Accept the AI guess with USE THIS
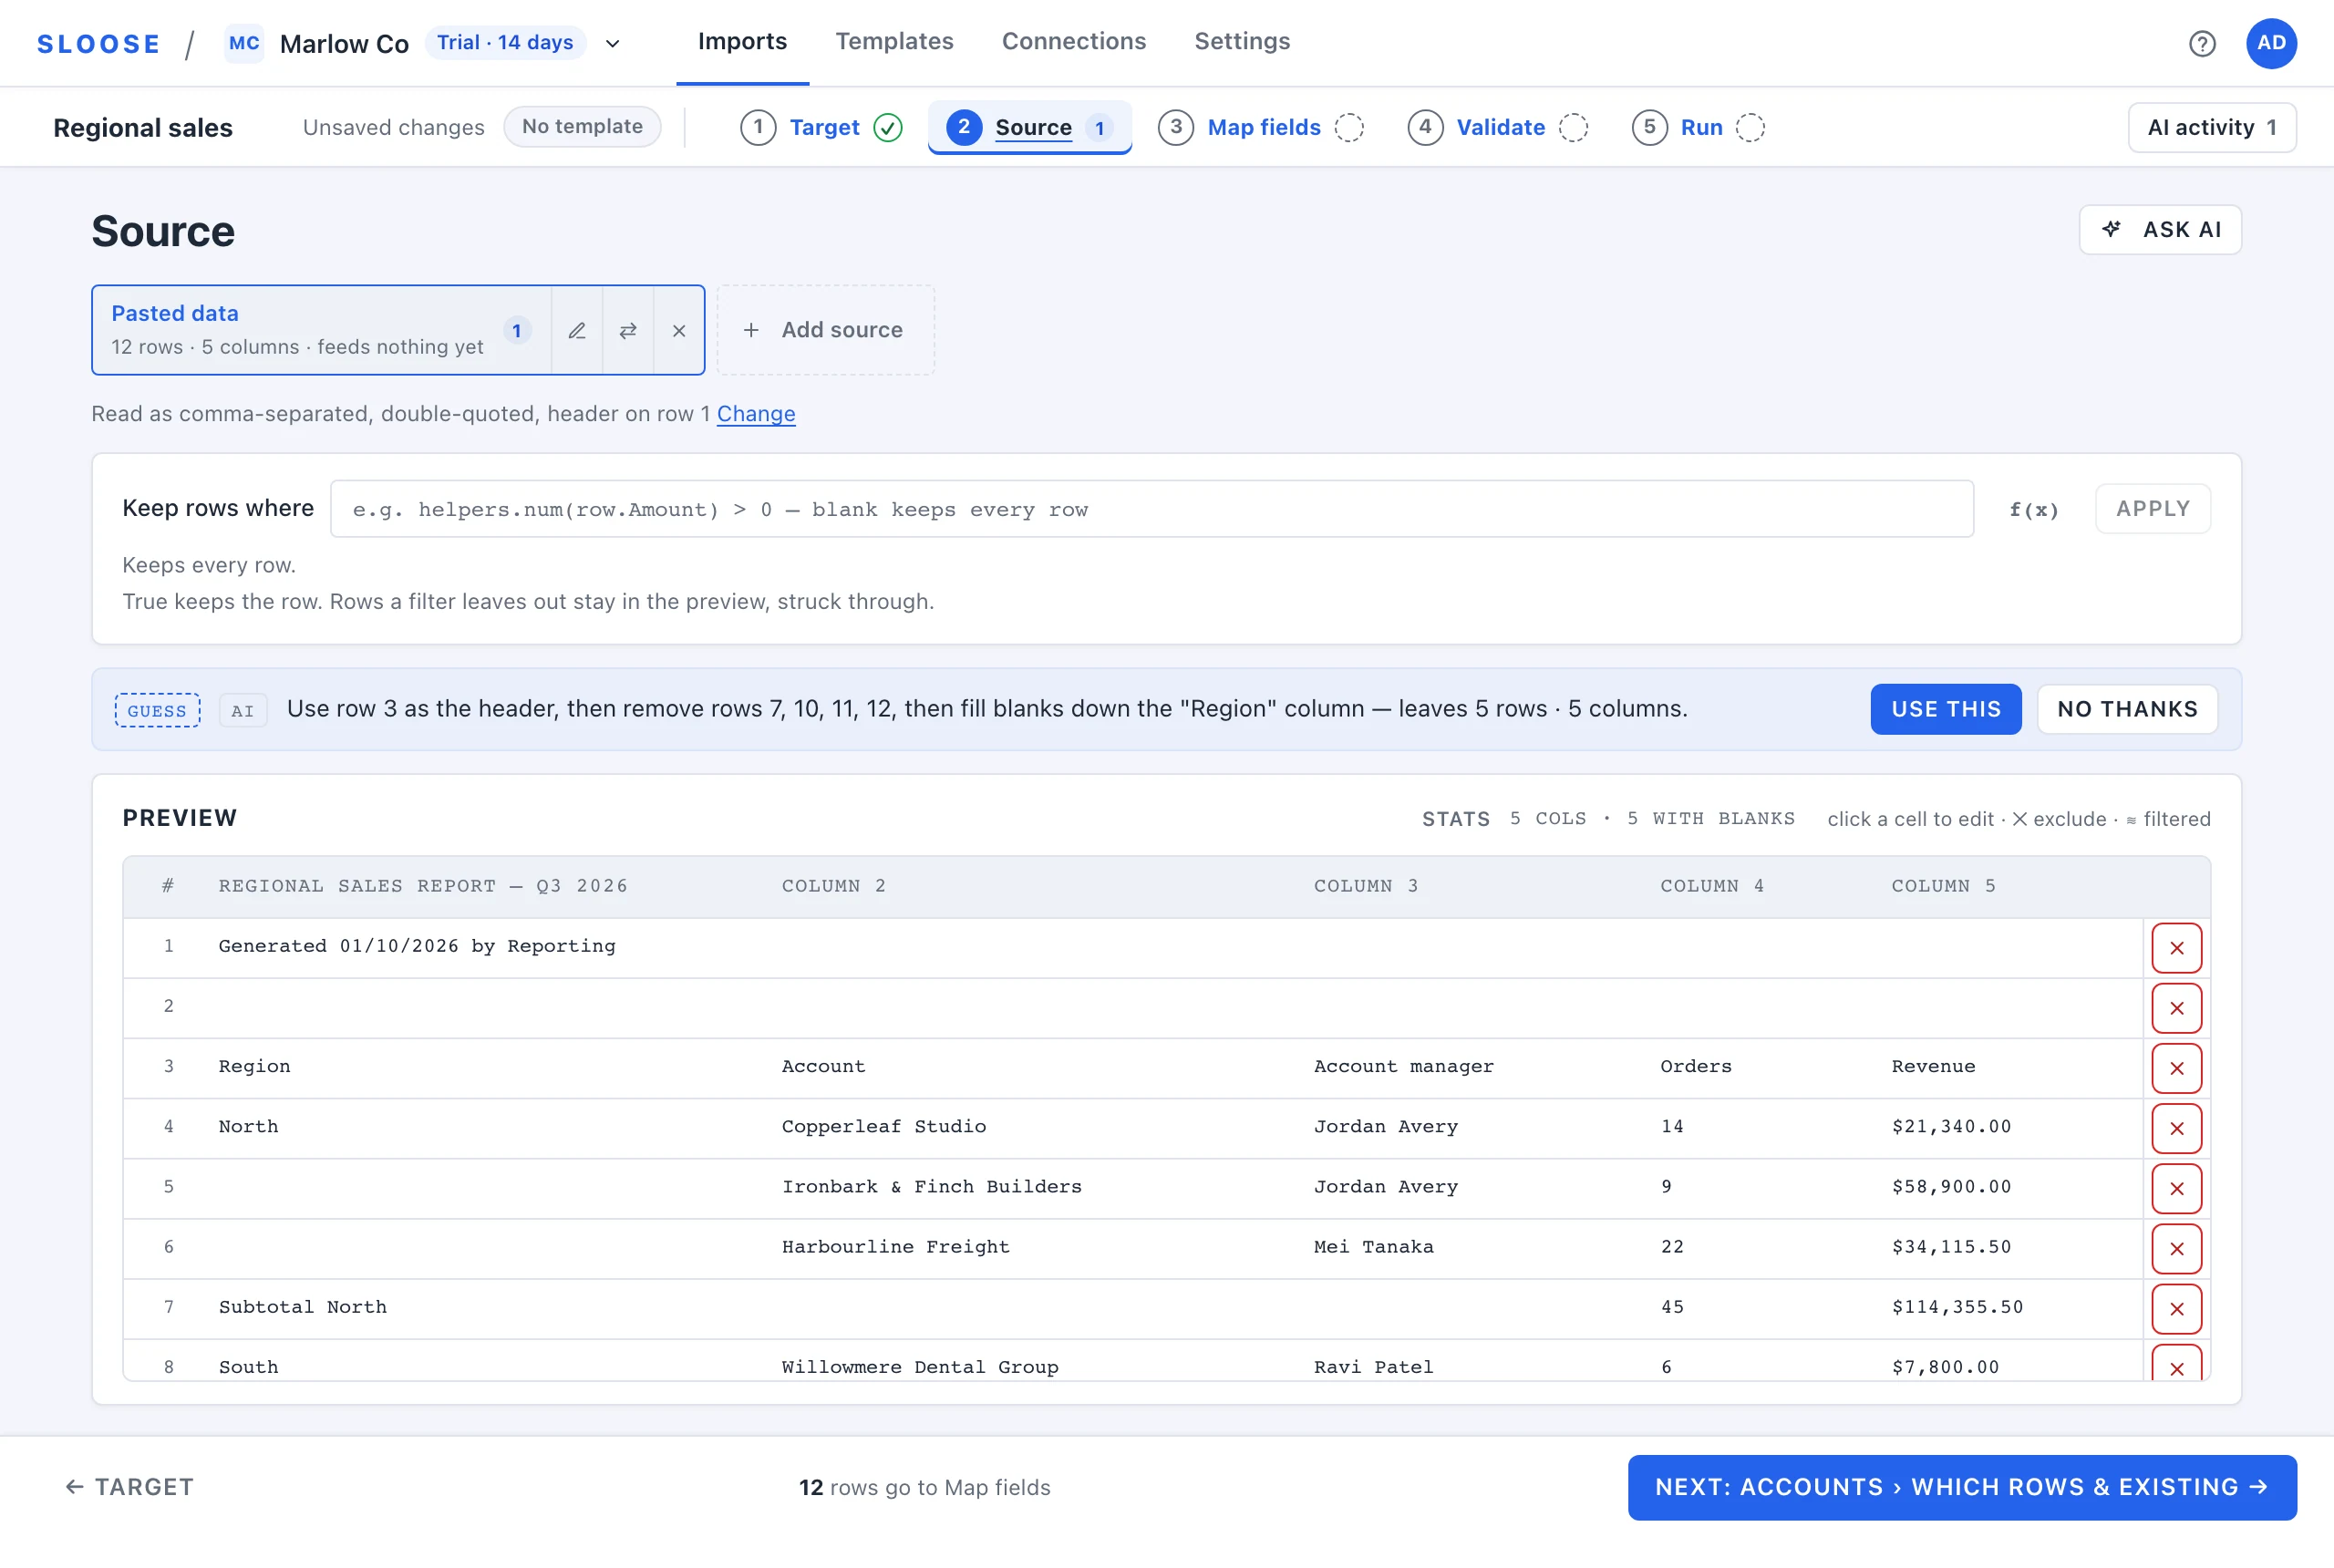 coord(1945,709)
